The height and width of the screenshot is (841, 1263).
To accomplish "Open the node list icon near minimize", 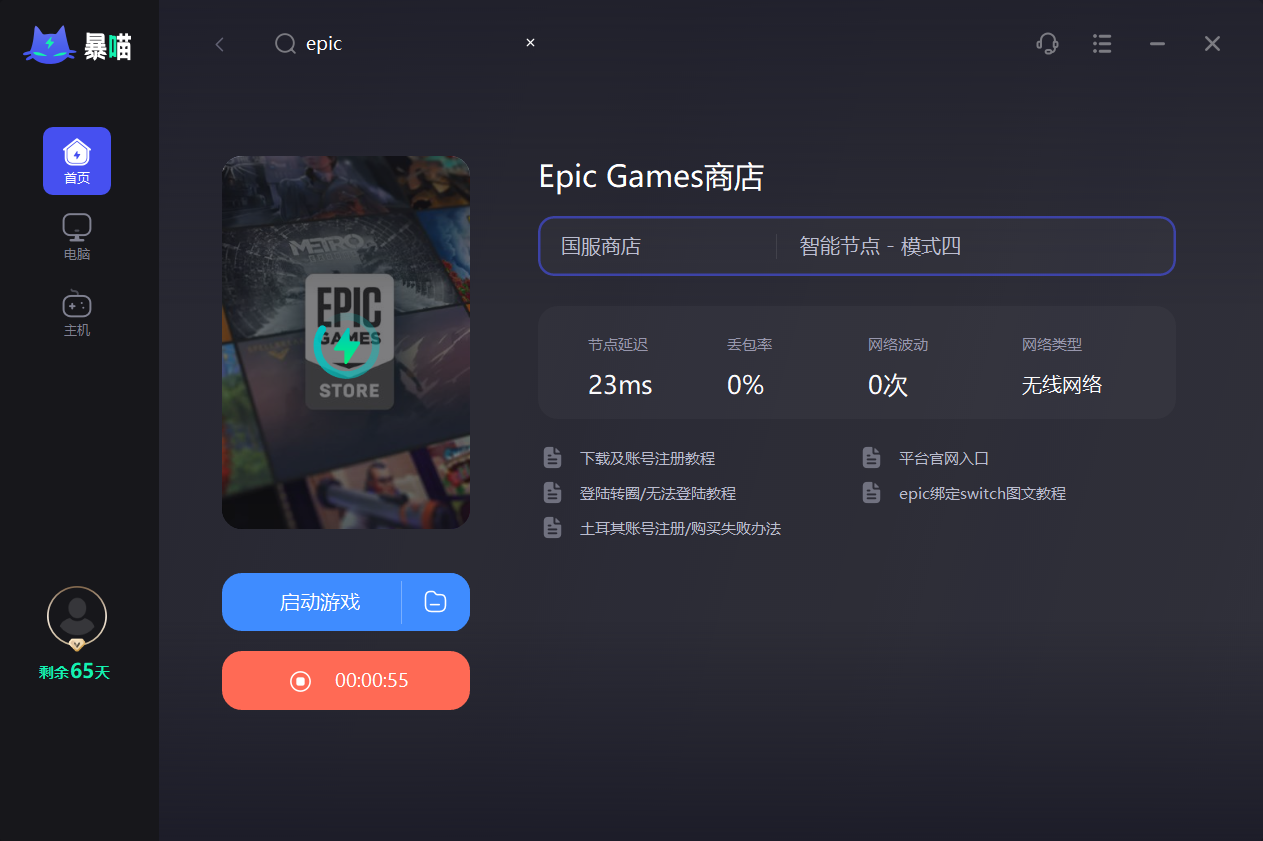I will (1102, 43).
